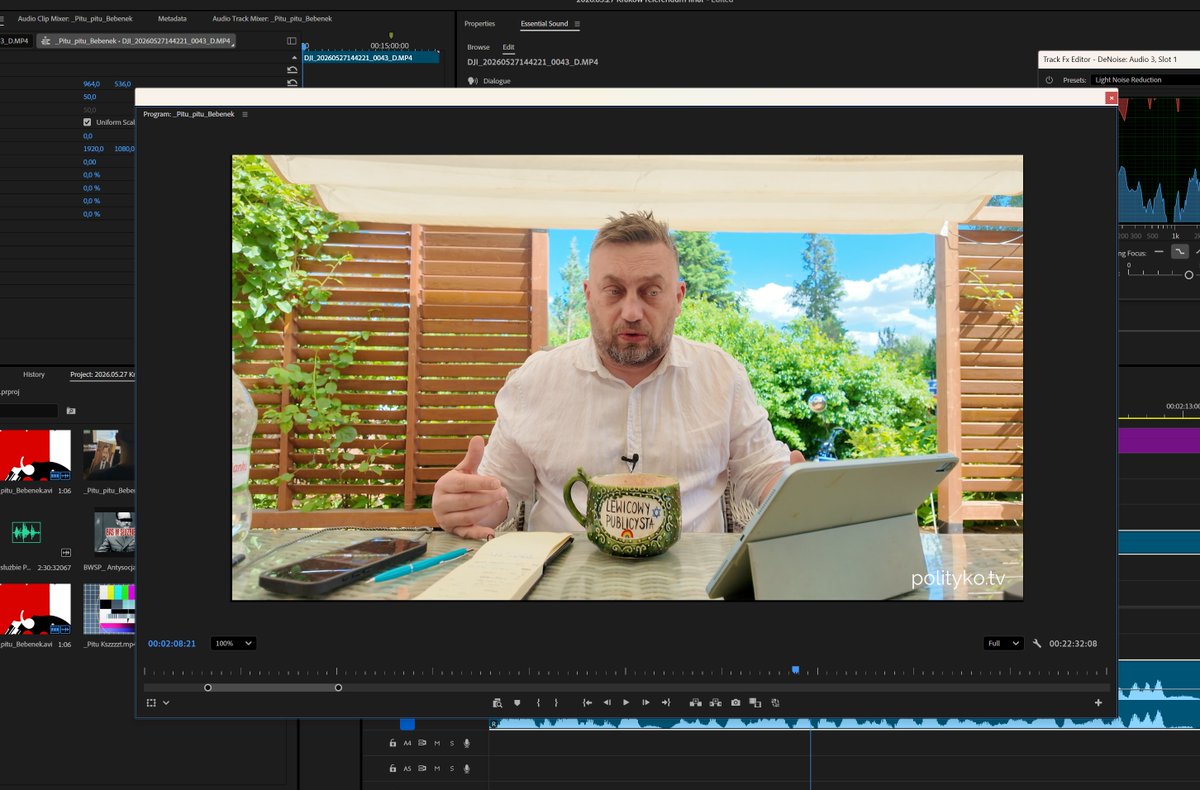This screenshot has height=790, width=1200.
Task: Toggle Uniform Scale checkbox
Action: click(x=87, y=122)
